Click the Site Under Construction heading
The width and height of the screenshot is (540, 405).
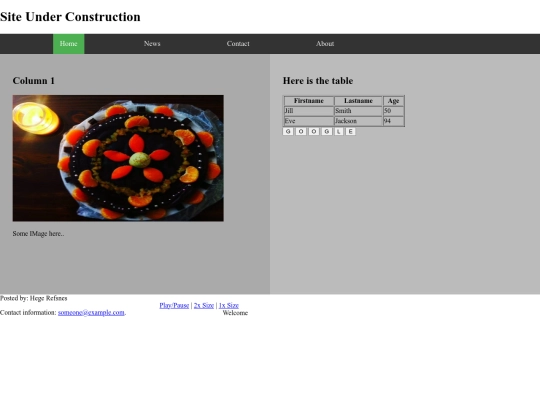pyautogui.click(x=70, y=17)
